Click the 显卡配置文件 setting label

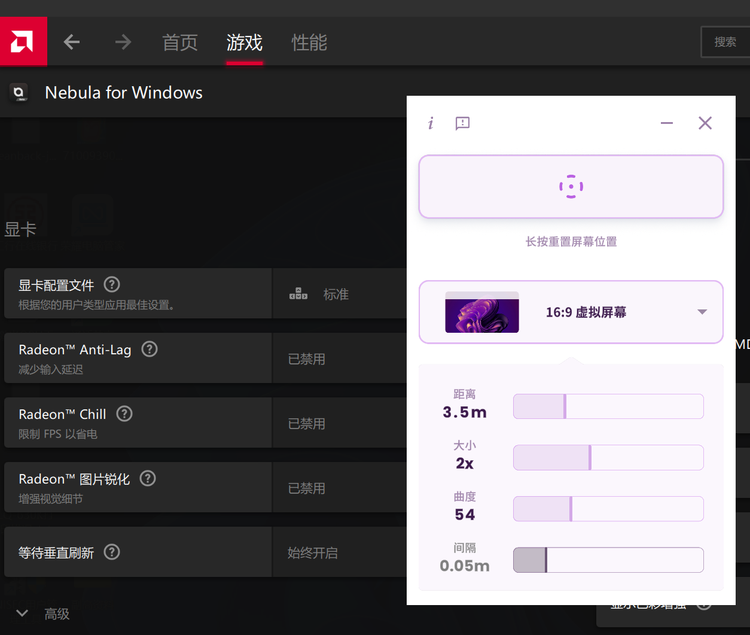pos(56,285)
